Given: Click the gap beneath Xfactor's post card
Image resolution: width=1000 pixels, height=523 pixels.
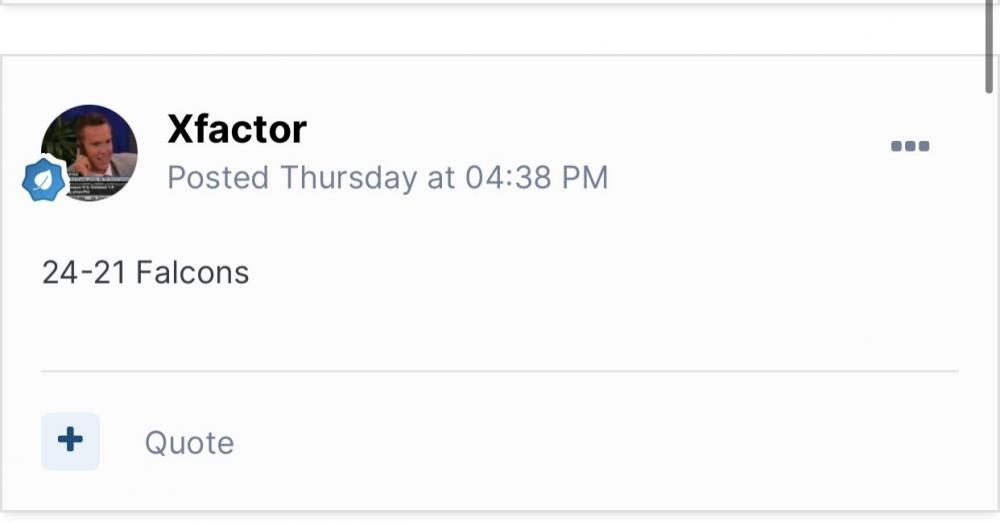Looking at the screenshot, I should [x=500, y=518].
